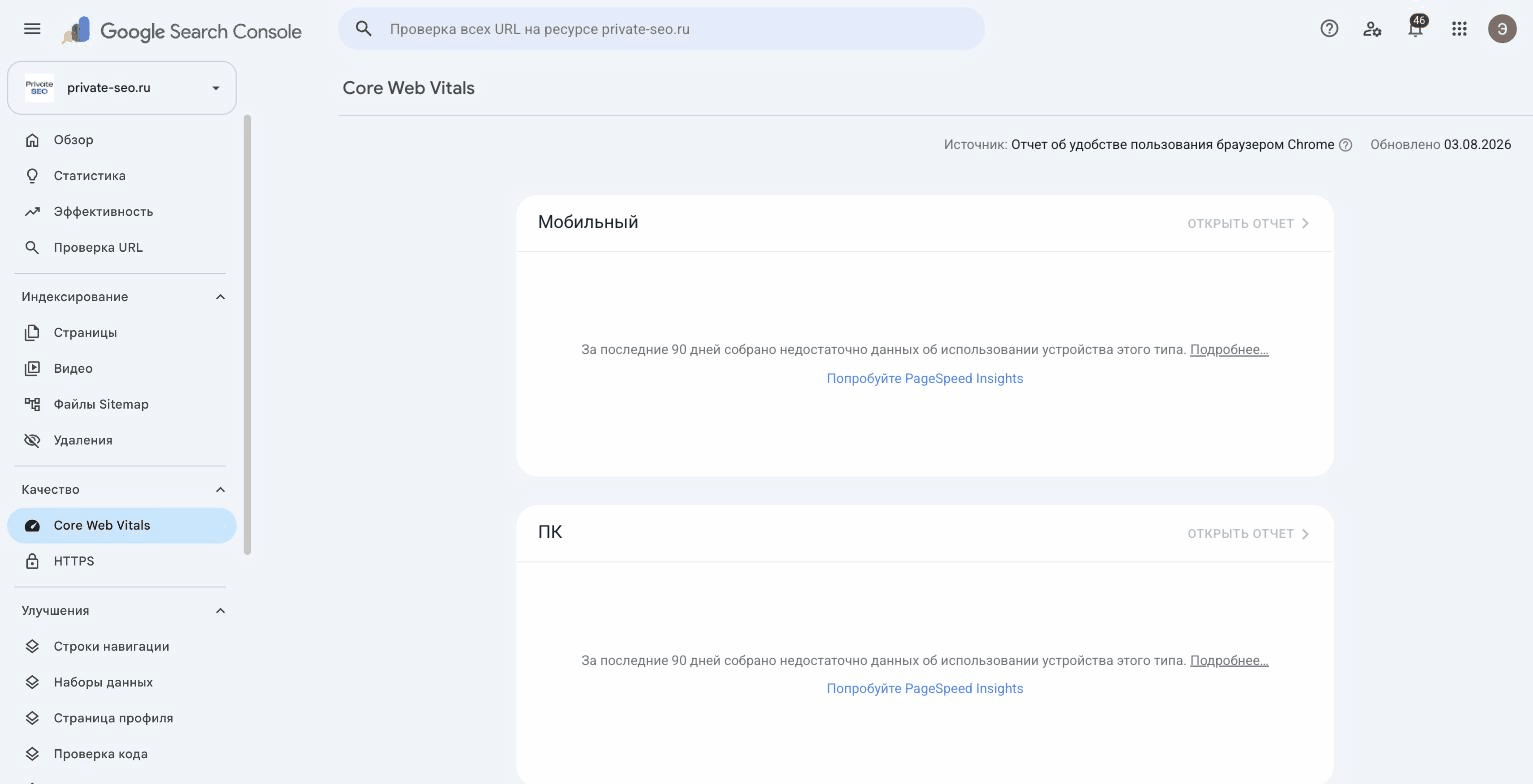1533x784 pixels.
Task: Click the Мобильный card title
Action: click(588, 222)
